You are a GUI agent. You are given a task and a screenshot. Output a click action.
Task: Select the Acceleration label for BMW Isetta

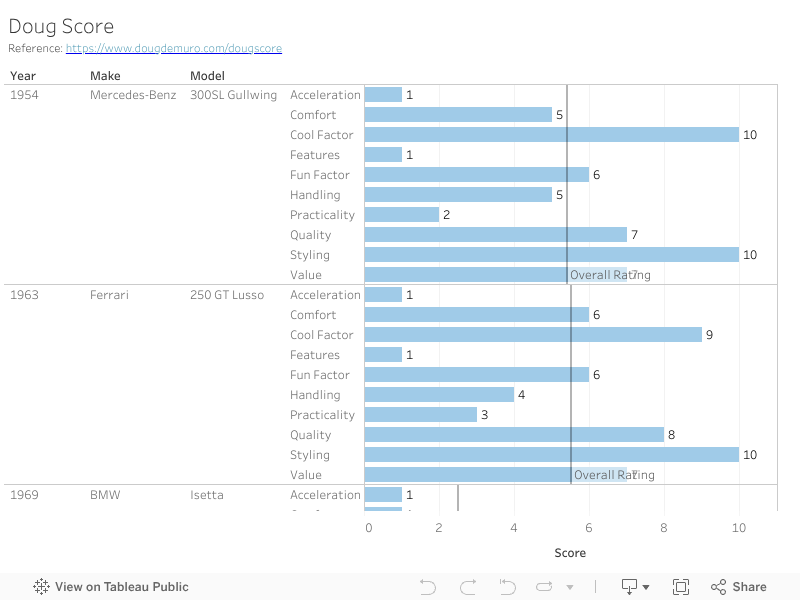click(325, 495)
